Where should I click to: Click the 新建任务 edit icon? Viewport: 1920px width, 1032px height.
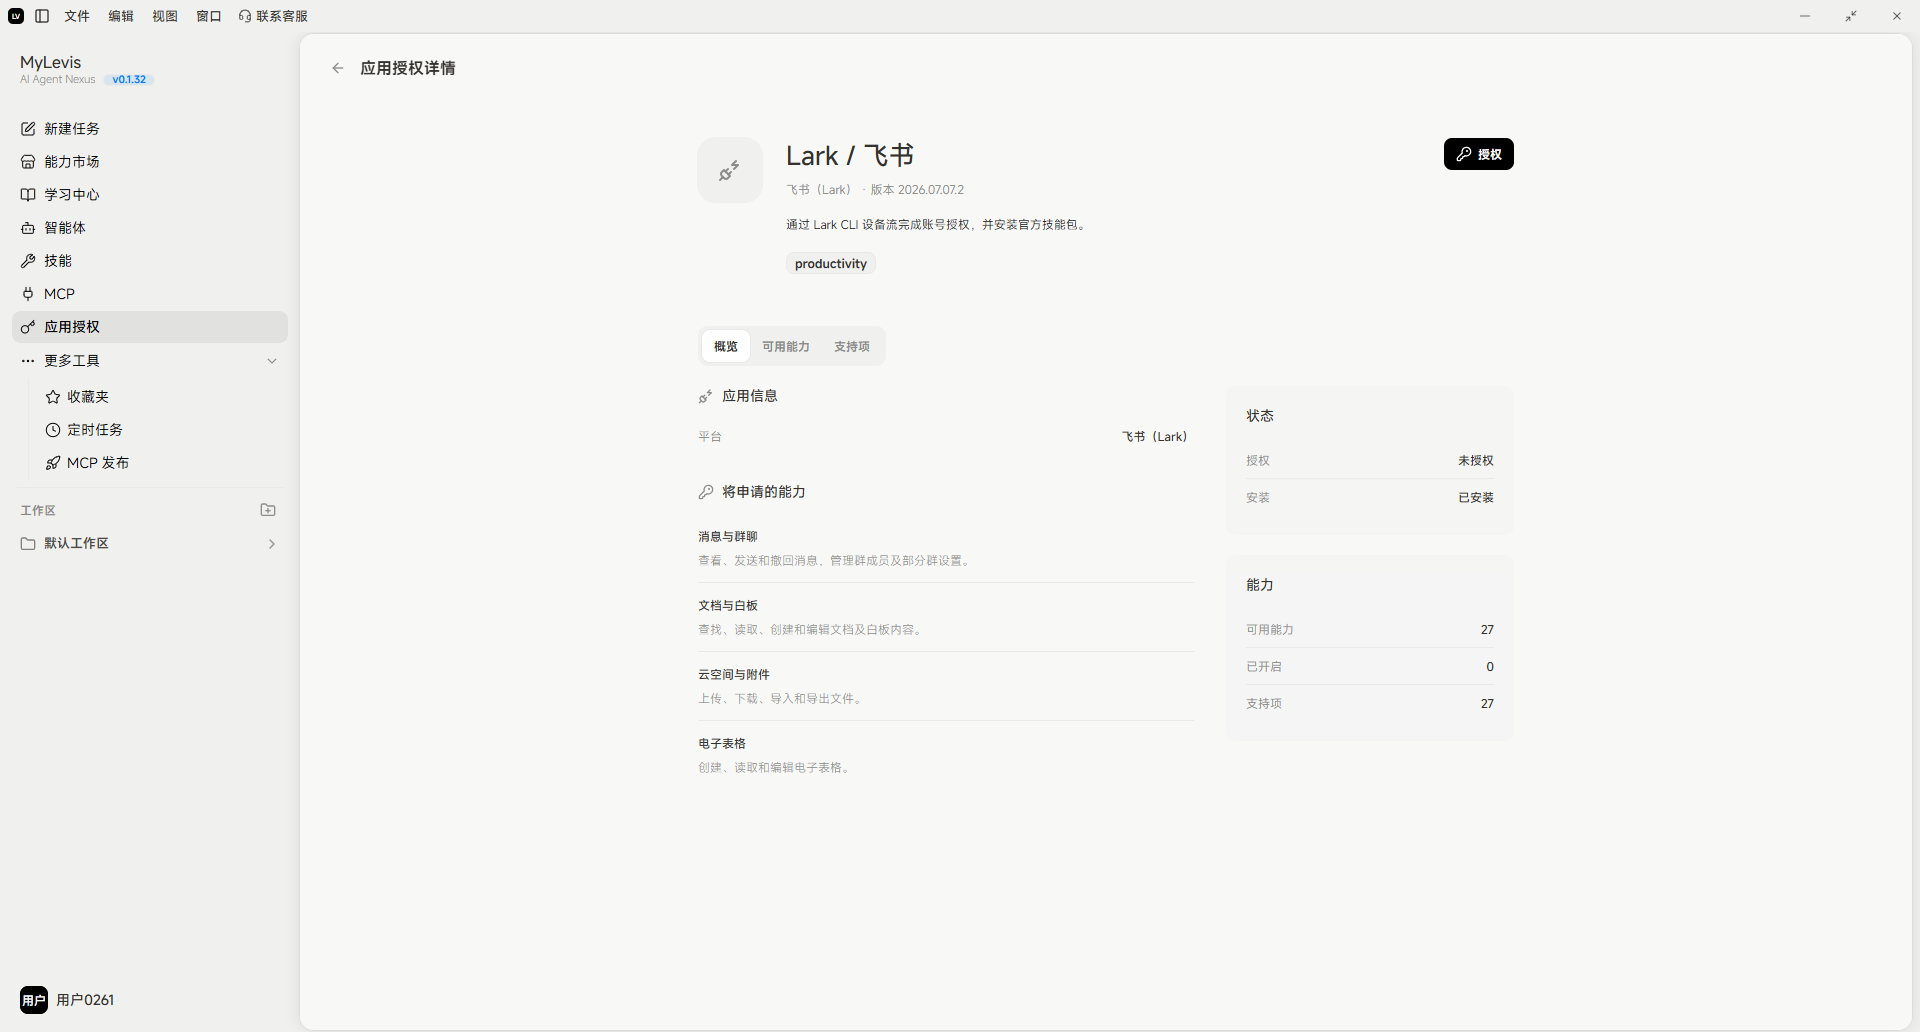click(x=28, y=129)
